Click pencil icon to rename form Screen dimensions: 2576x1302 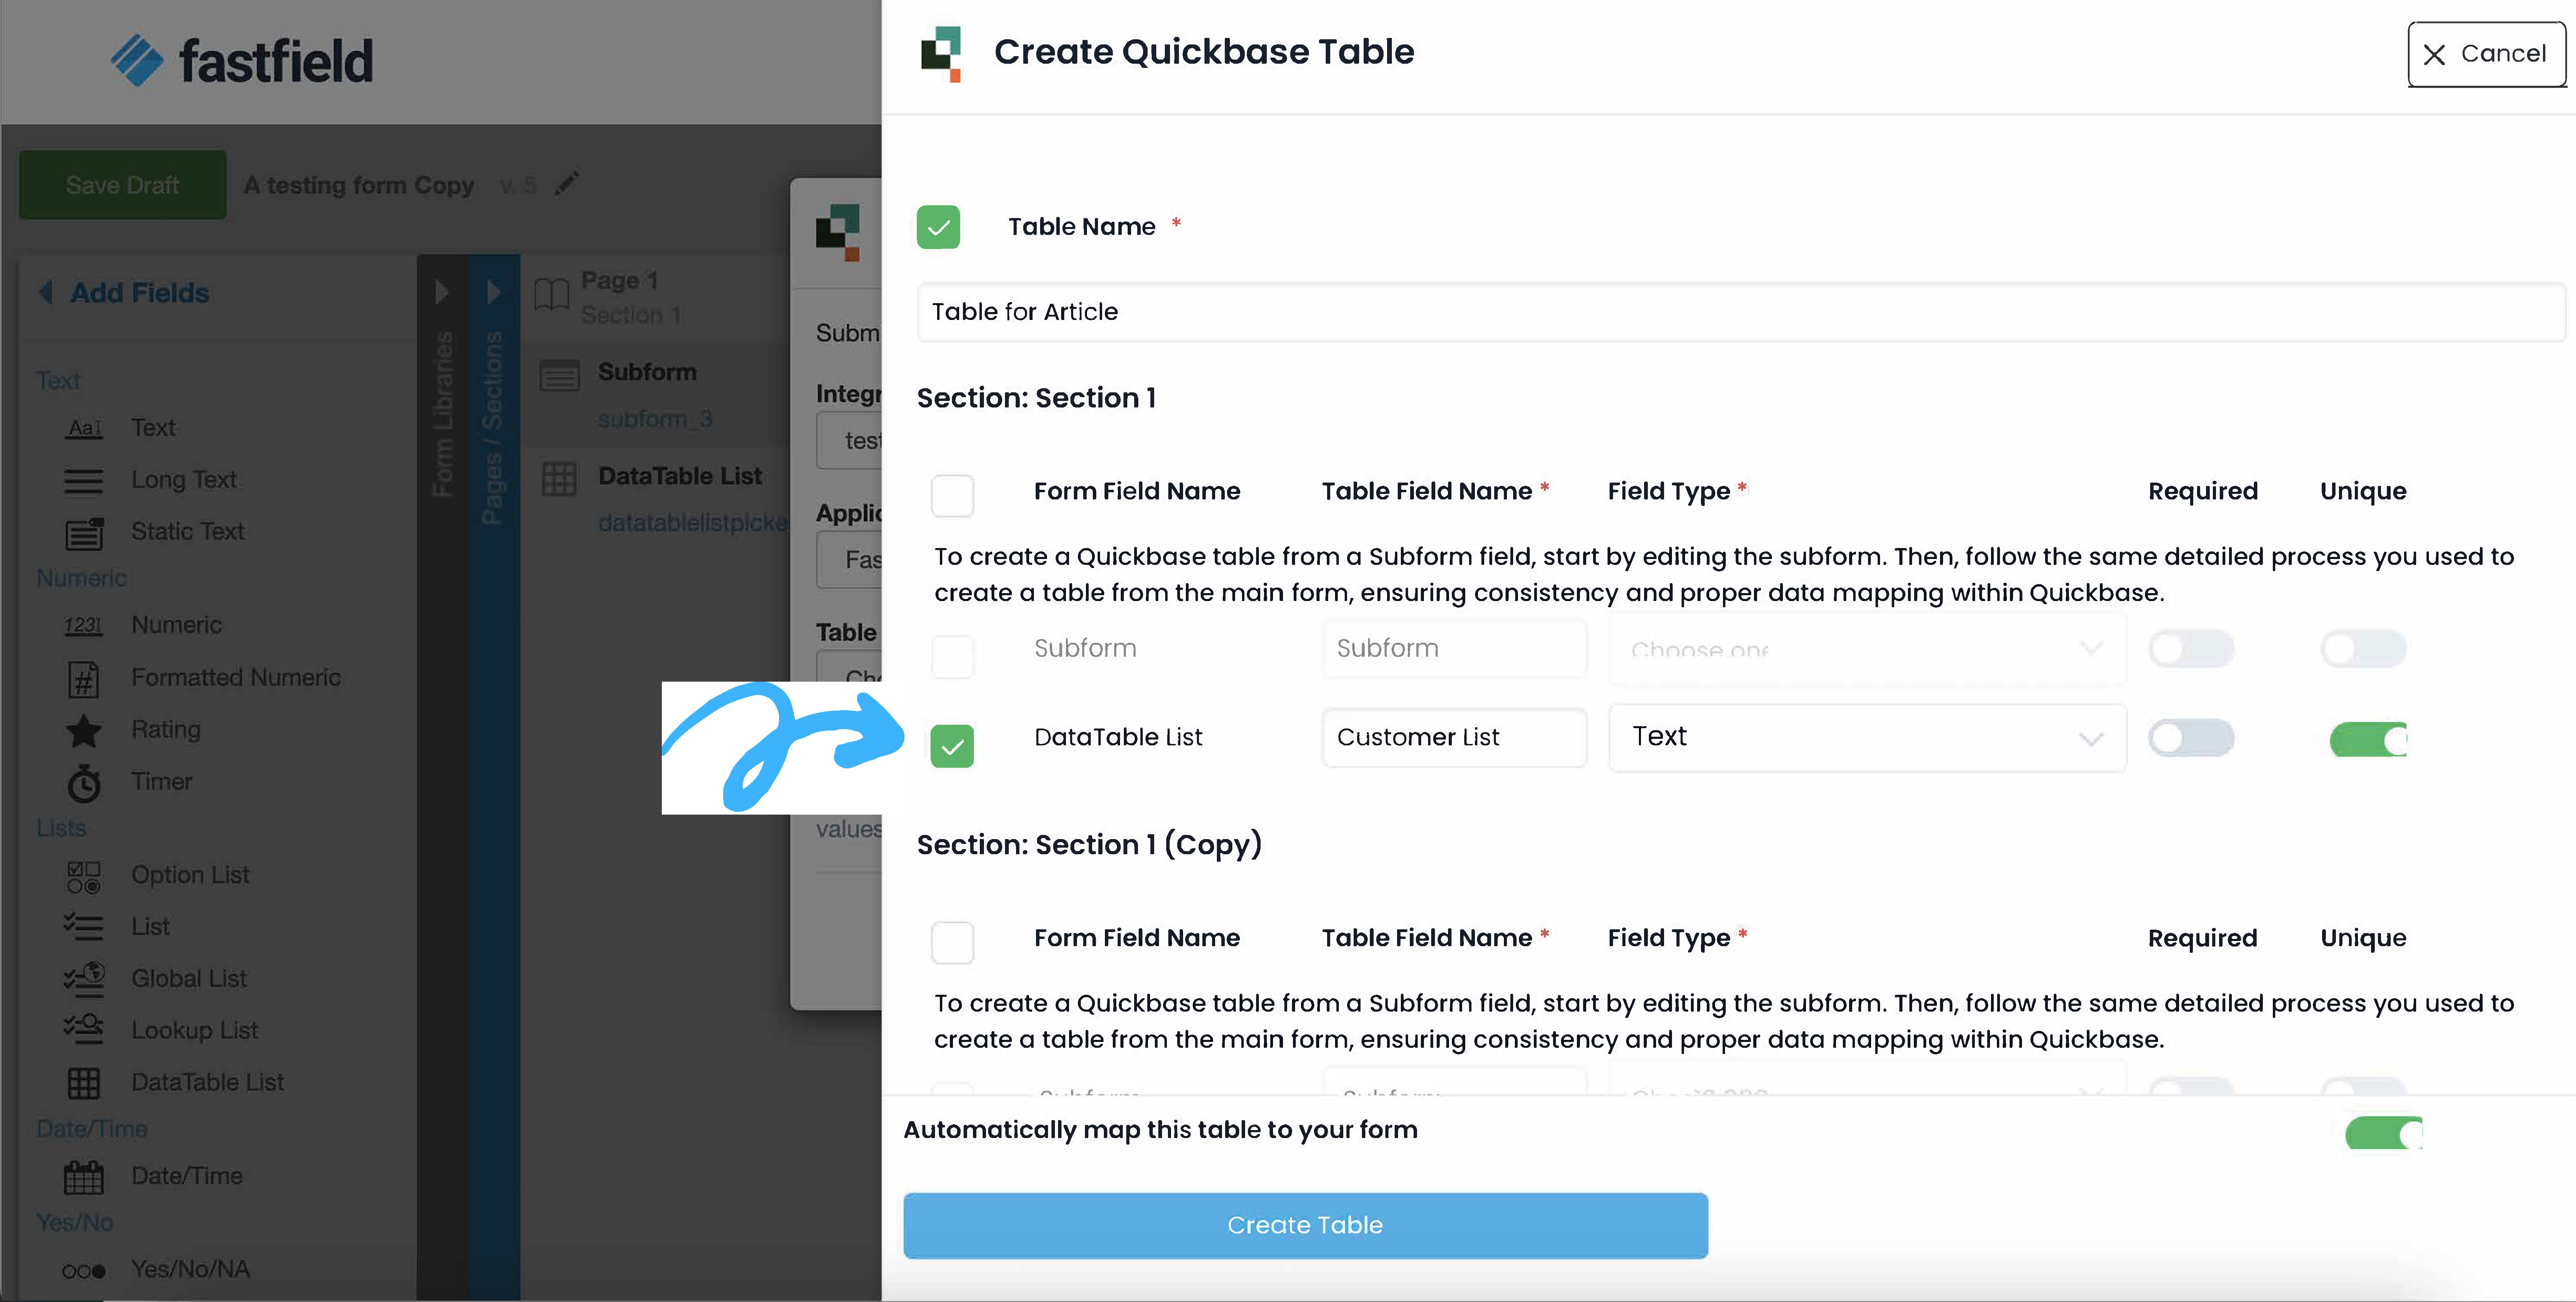click(x=567, y=184)
